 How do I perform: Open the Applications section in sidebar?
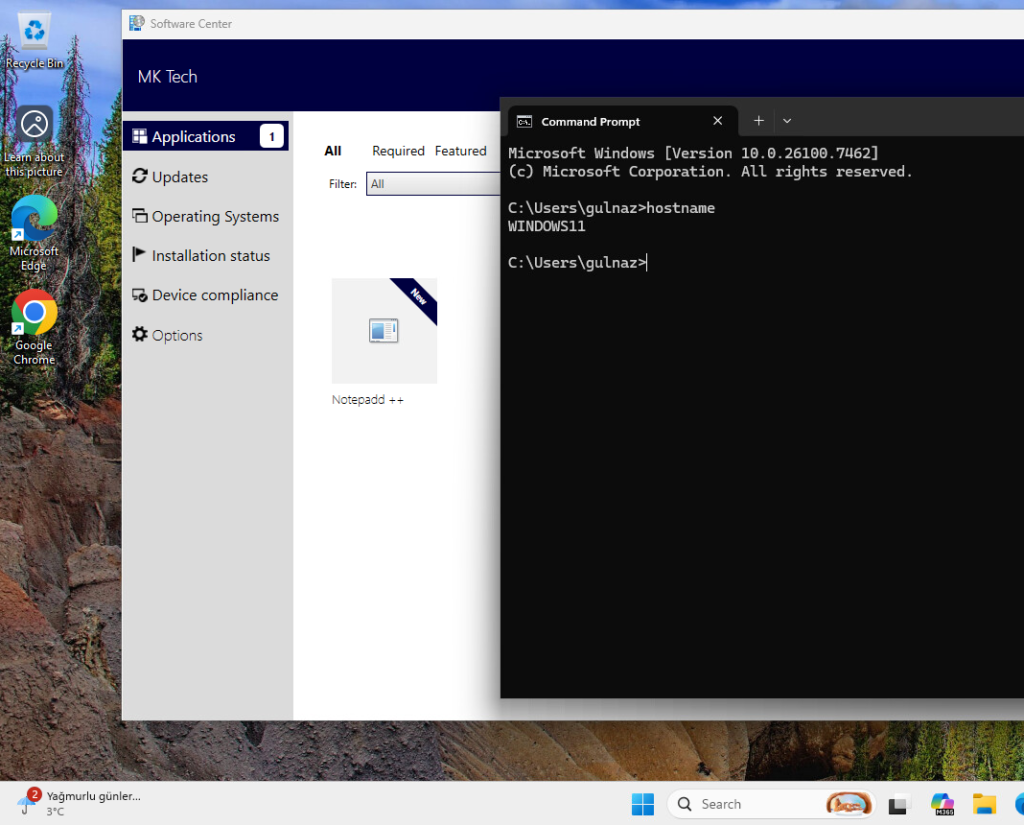193,137
